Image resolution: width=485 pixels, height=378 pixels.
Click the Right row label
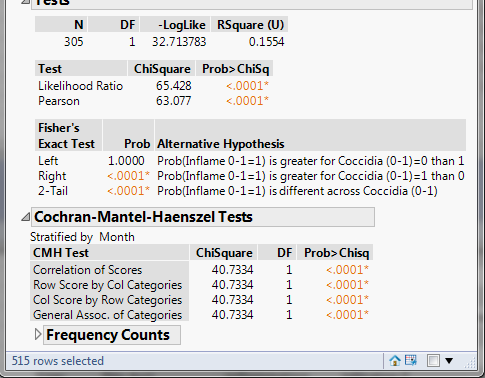[x=52, y=176]
